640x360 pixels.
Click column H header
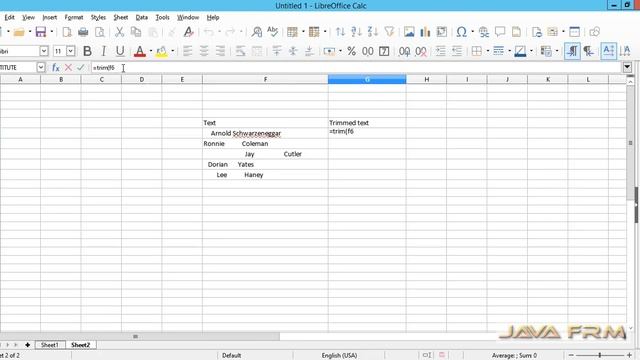pos(427,79)
